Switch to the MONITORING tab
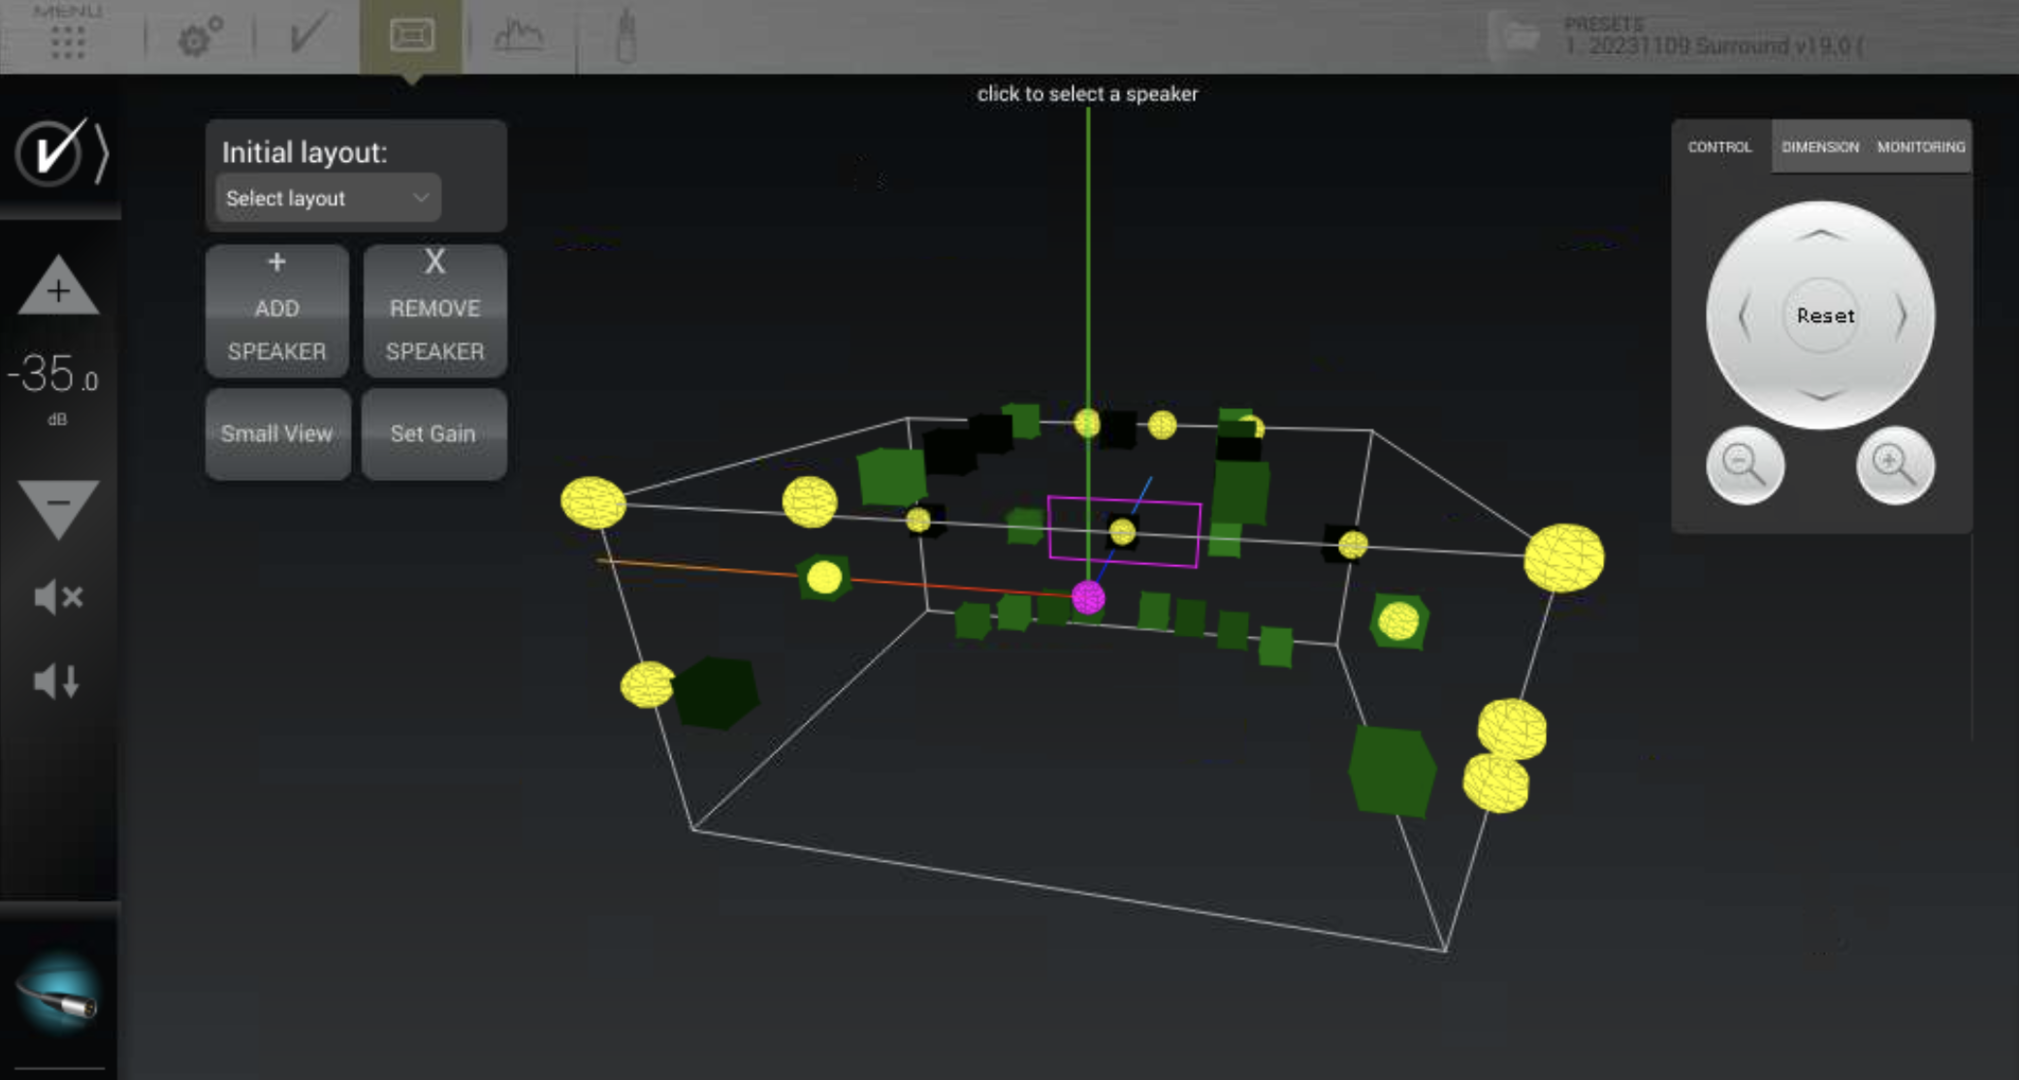2019x1080 pixels. click(1920, 147)
